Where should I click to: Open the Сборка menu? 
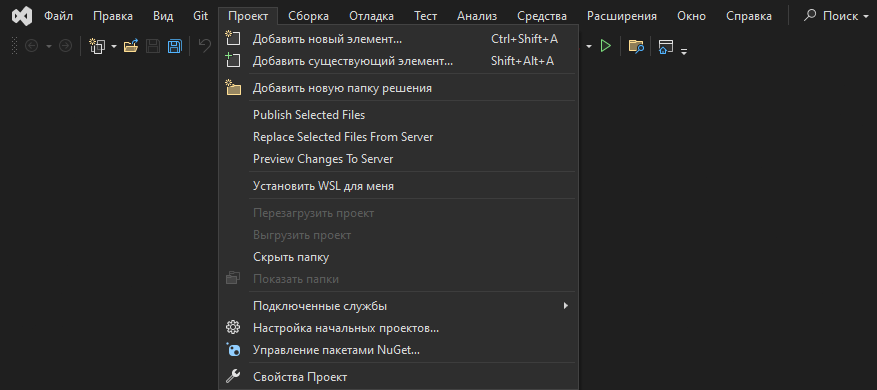309,16
